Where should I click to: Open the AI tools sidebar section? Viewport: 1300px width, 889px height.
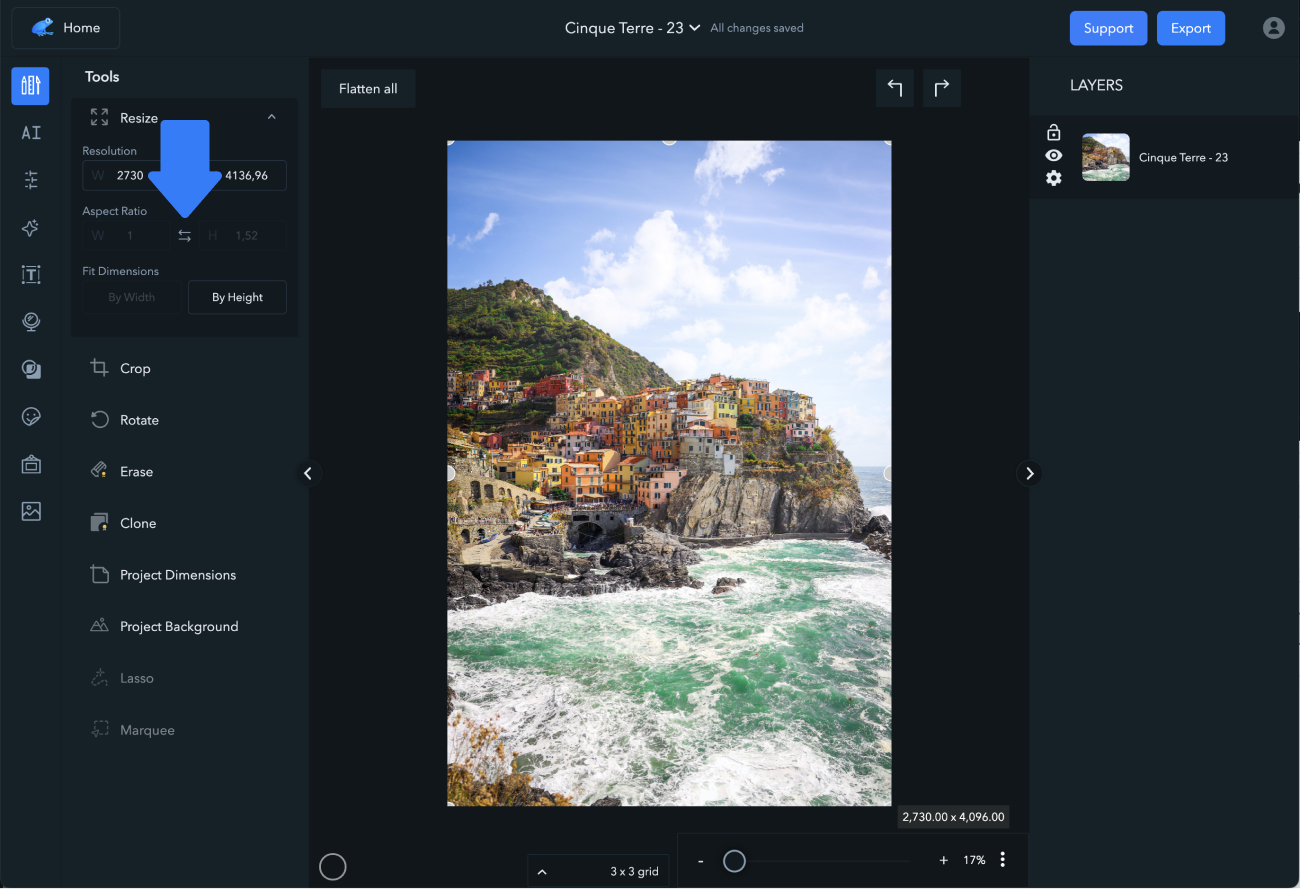(31, 132)
